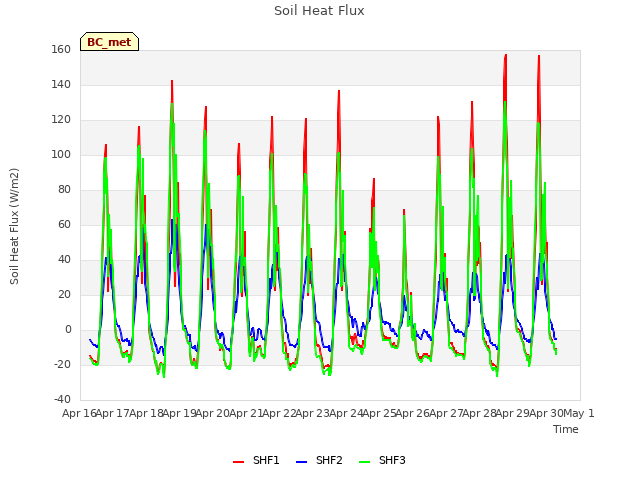The height and width of the screenshot is (480, 640).
Task: Click the Soil Heat Flux (W/m2) axis label
Action: [14, 226]
